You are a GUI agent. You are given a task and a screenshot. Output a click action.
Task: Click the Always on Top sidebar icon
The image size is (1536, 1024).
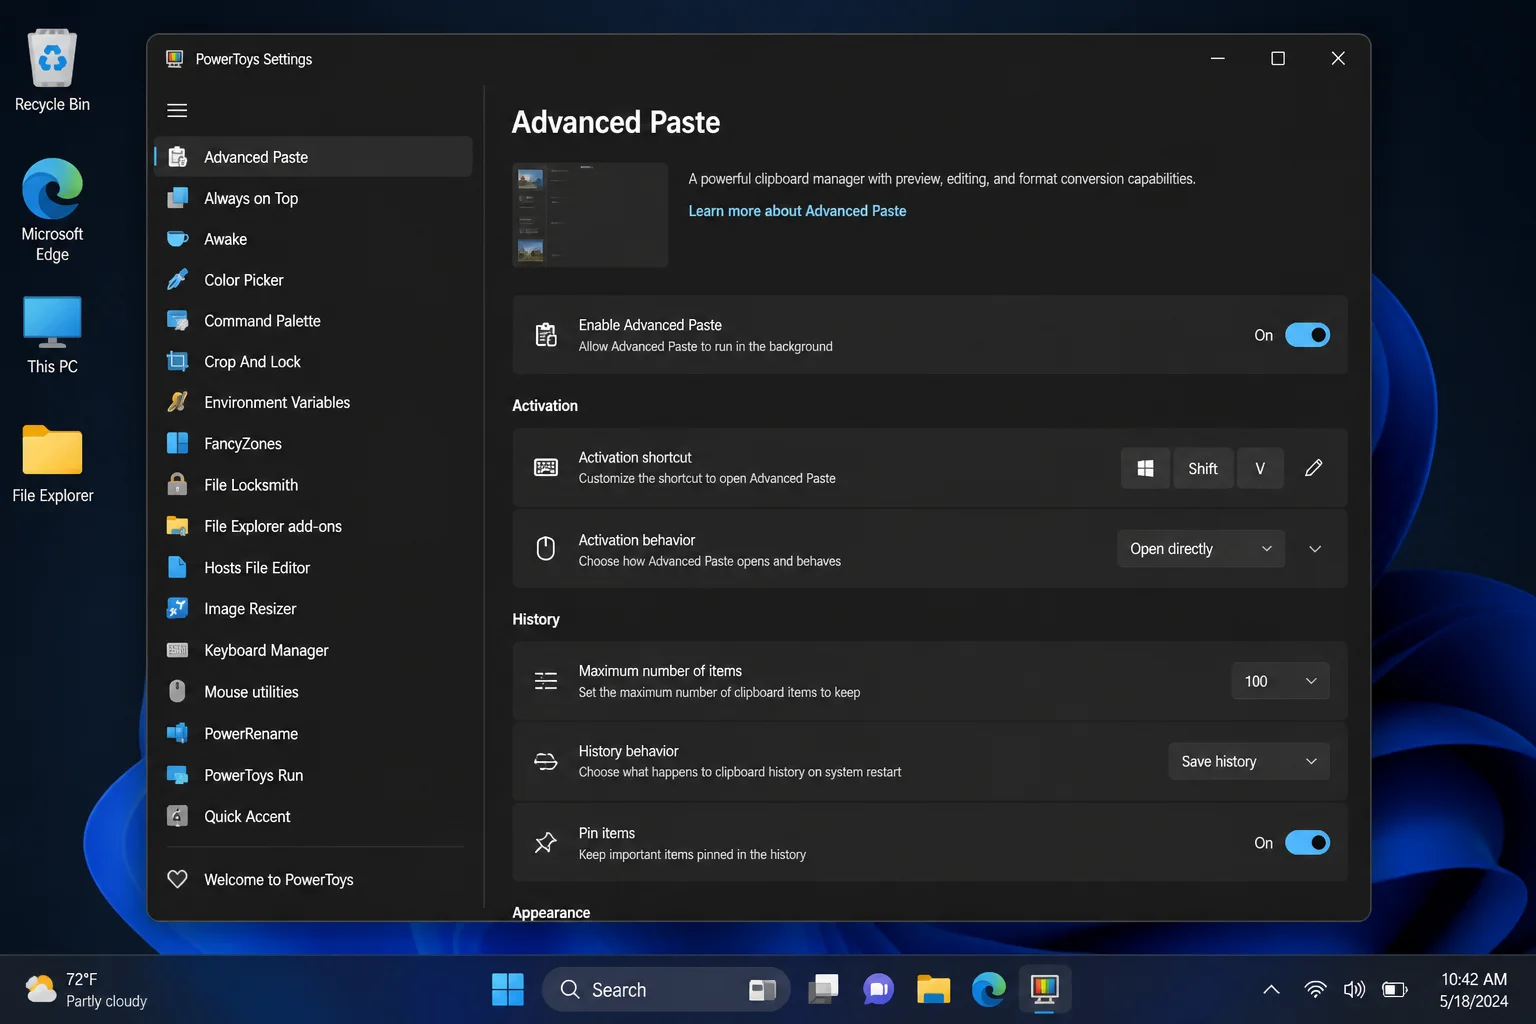[178, 198]
